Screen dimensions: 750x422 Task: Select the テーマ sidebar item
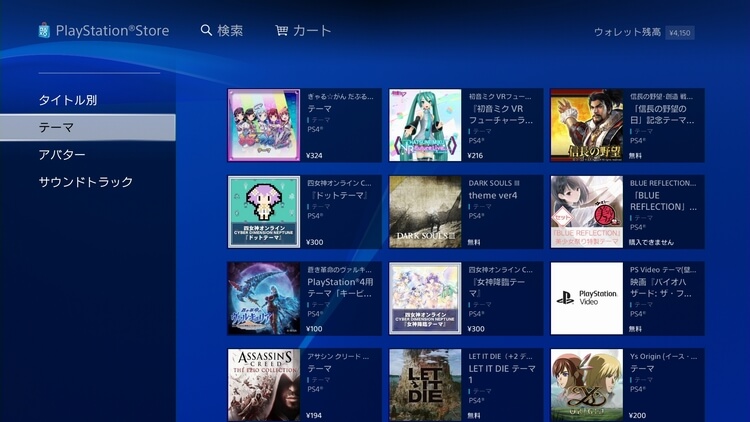88,127
